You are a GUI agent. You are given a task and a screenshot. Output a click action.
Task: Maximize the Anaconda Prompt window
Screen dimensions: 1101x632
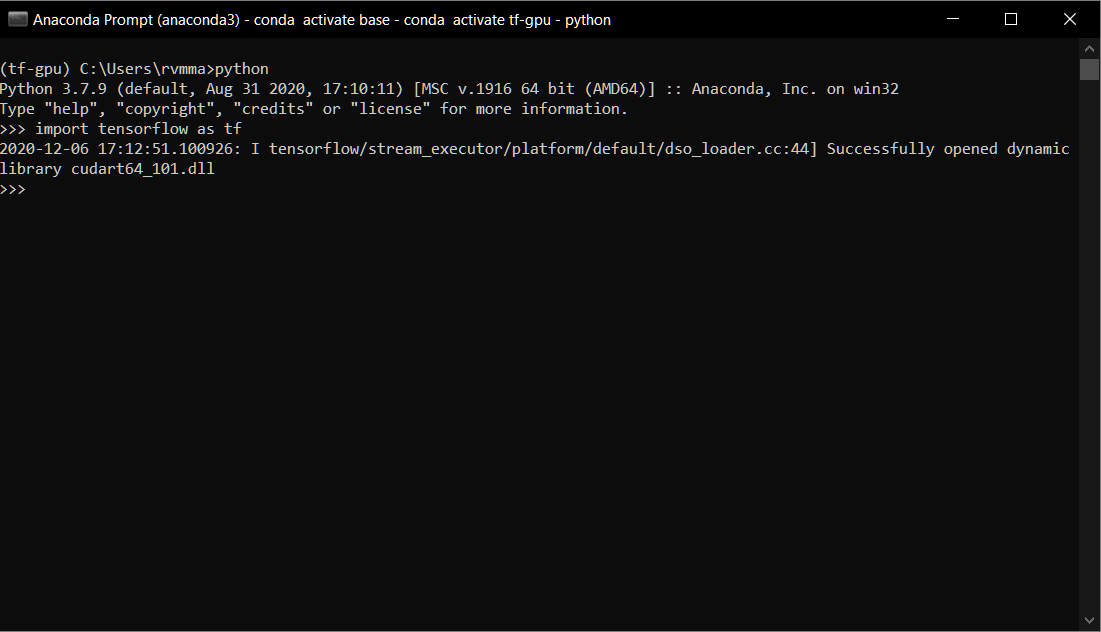click(x=1010, y=19)
